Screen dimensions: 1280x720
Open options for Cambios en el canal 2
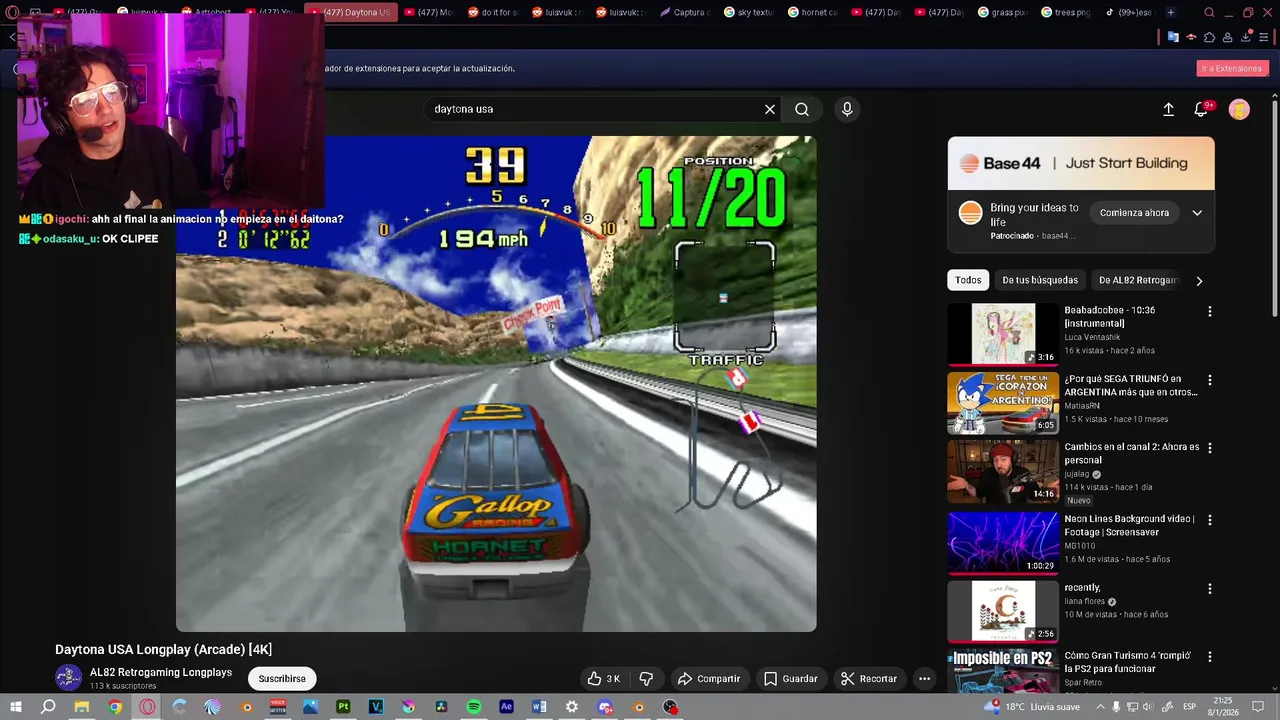click(x=1210, y=448)
